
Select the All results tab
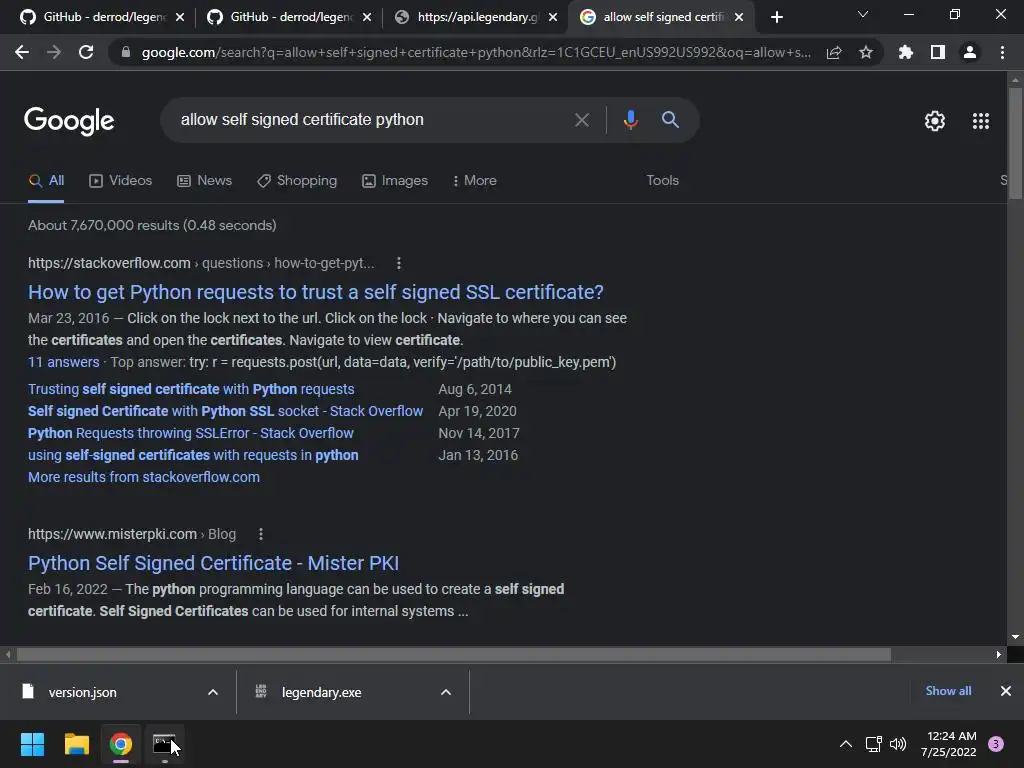click(46, 181)
